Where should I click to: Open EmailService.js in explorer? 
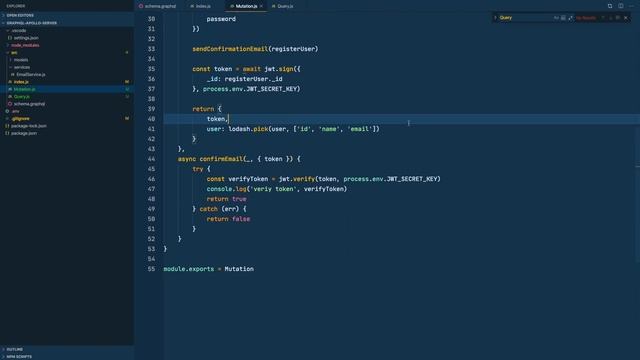(67, 75)
